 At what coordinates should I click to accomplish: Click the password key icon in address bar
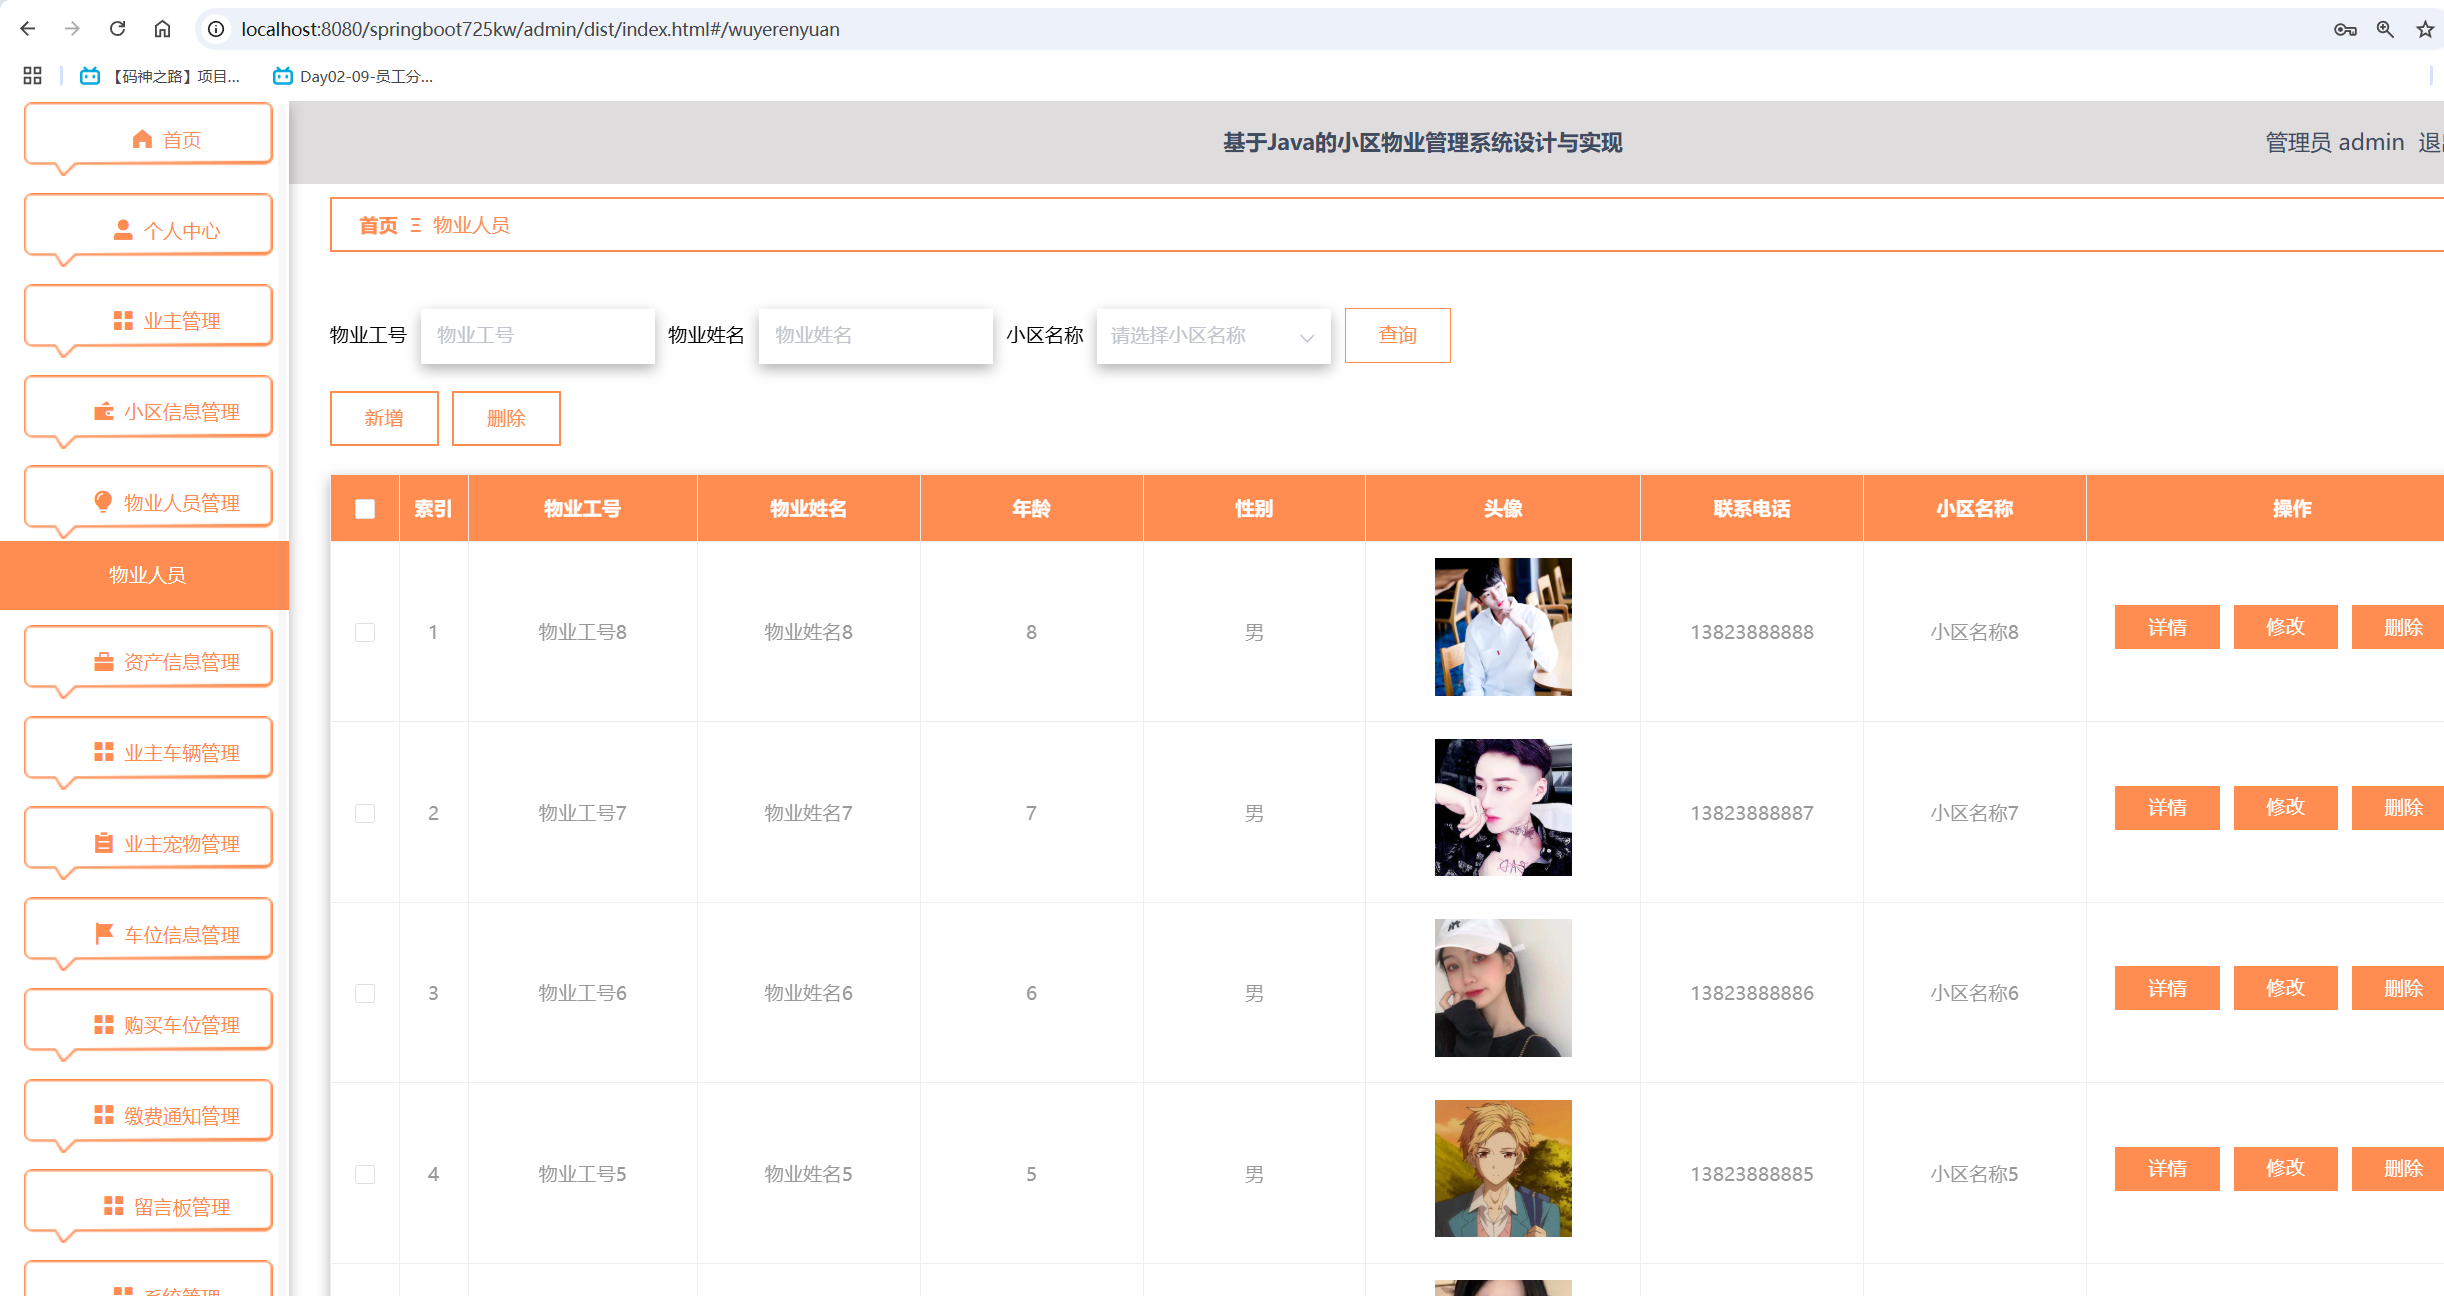pyautogui.click(x=2345, y=29)
